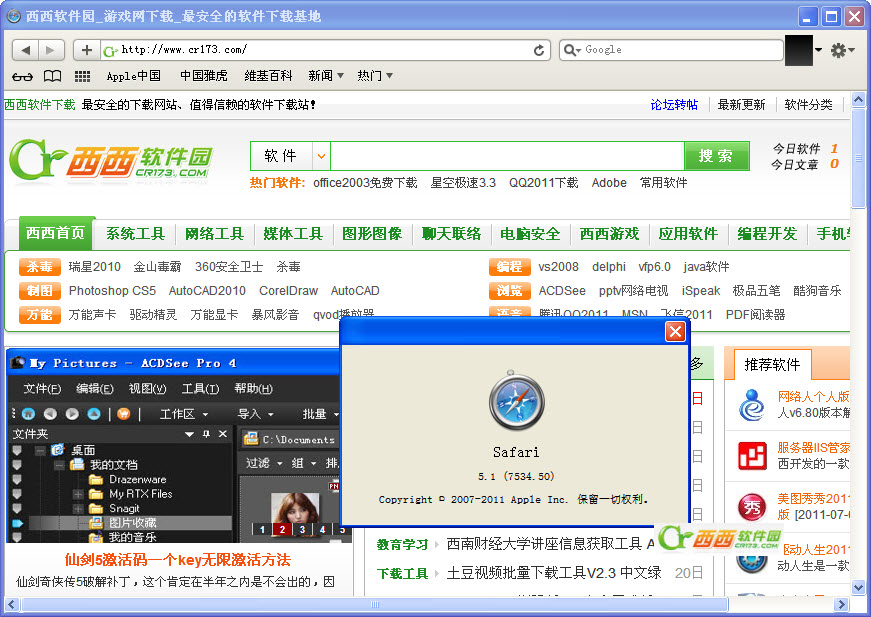Viewport: 871px width, 617px height.
Task: Select 图片收藏 folder in tree
Action: tap(132, 523)
